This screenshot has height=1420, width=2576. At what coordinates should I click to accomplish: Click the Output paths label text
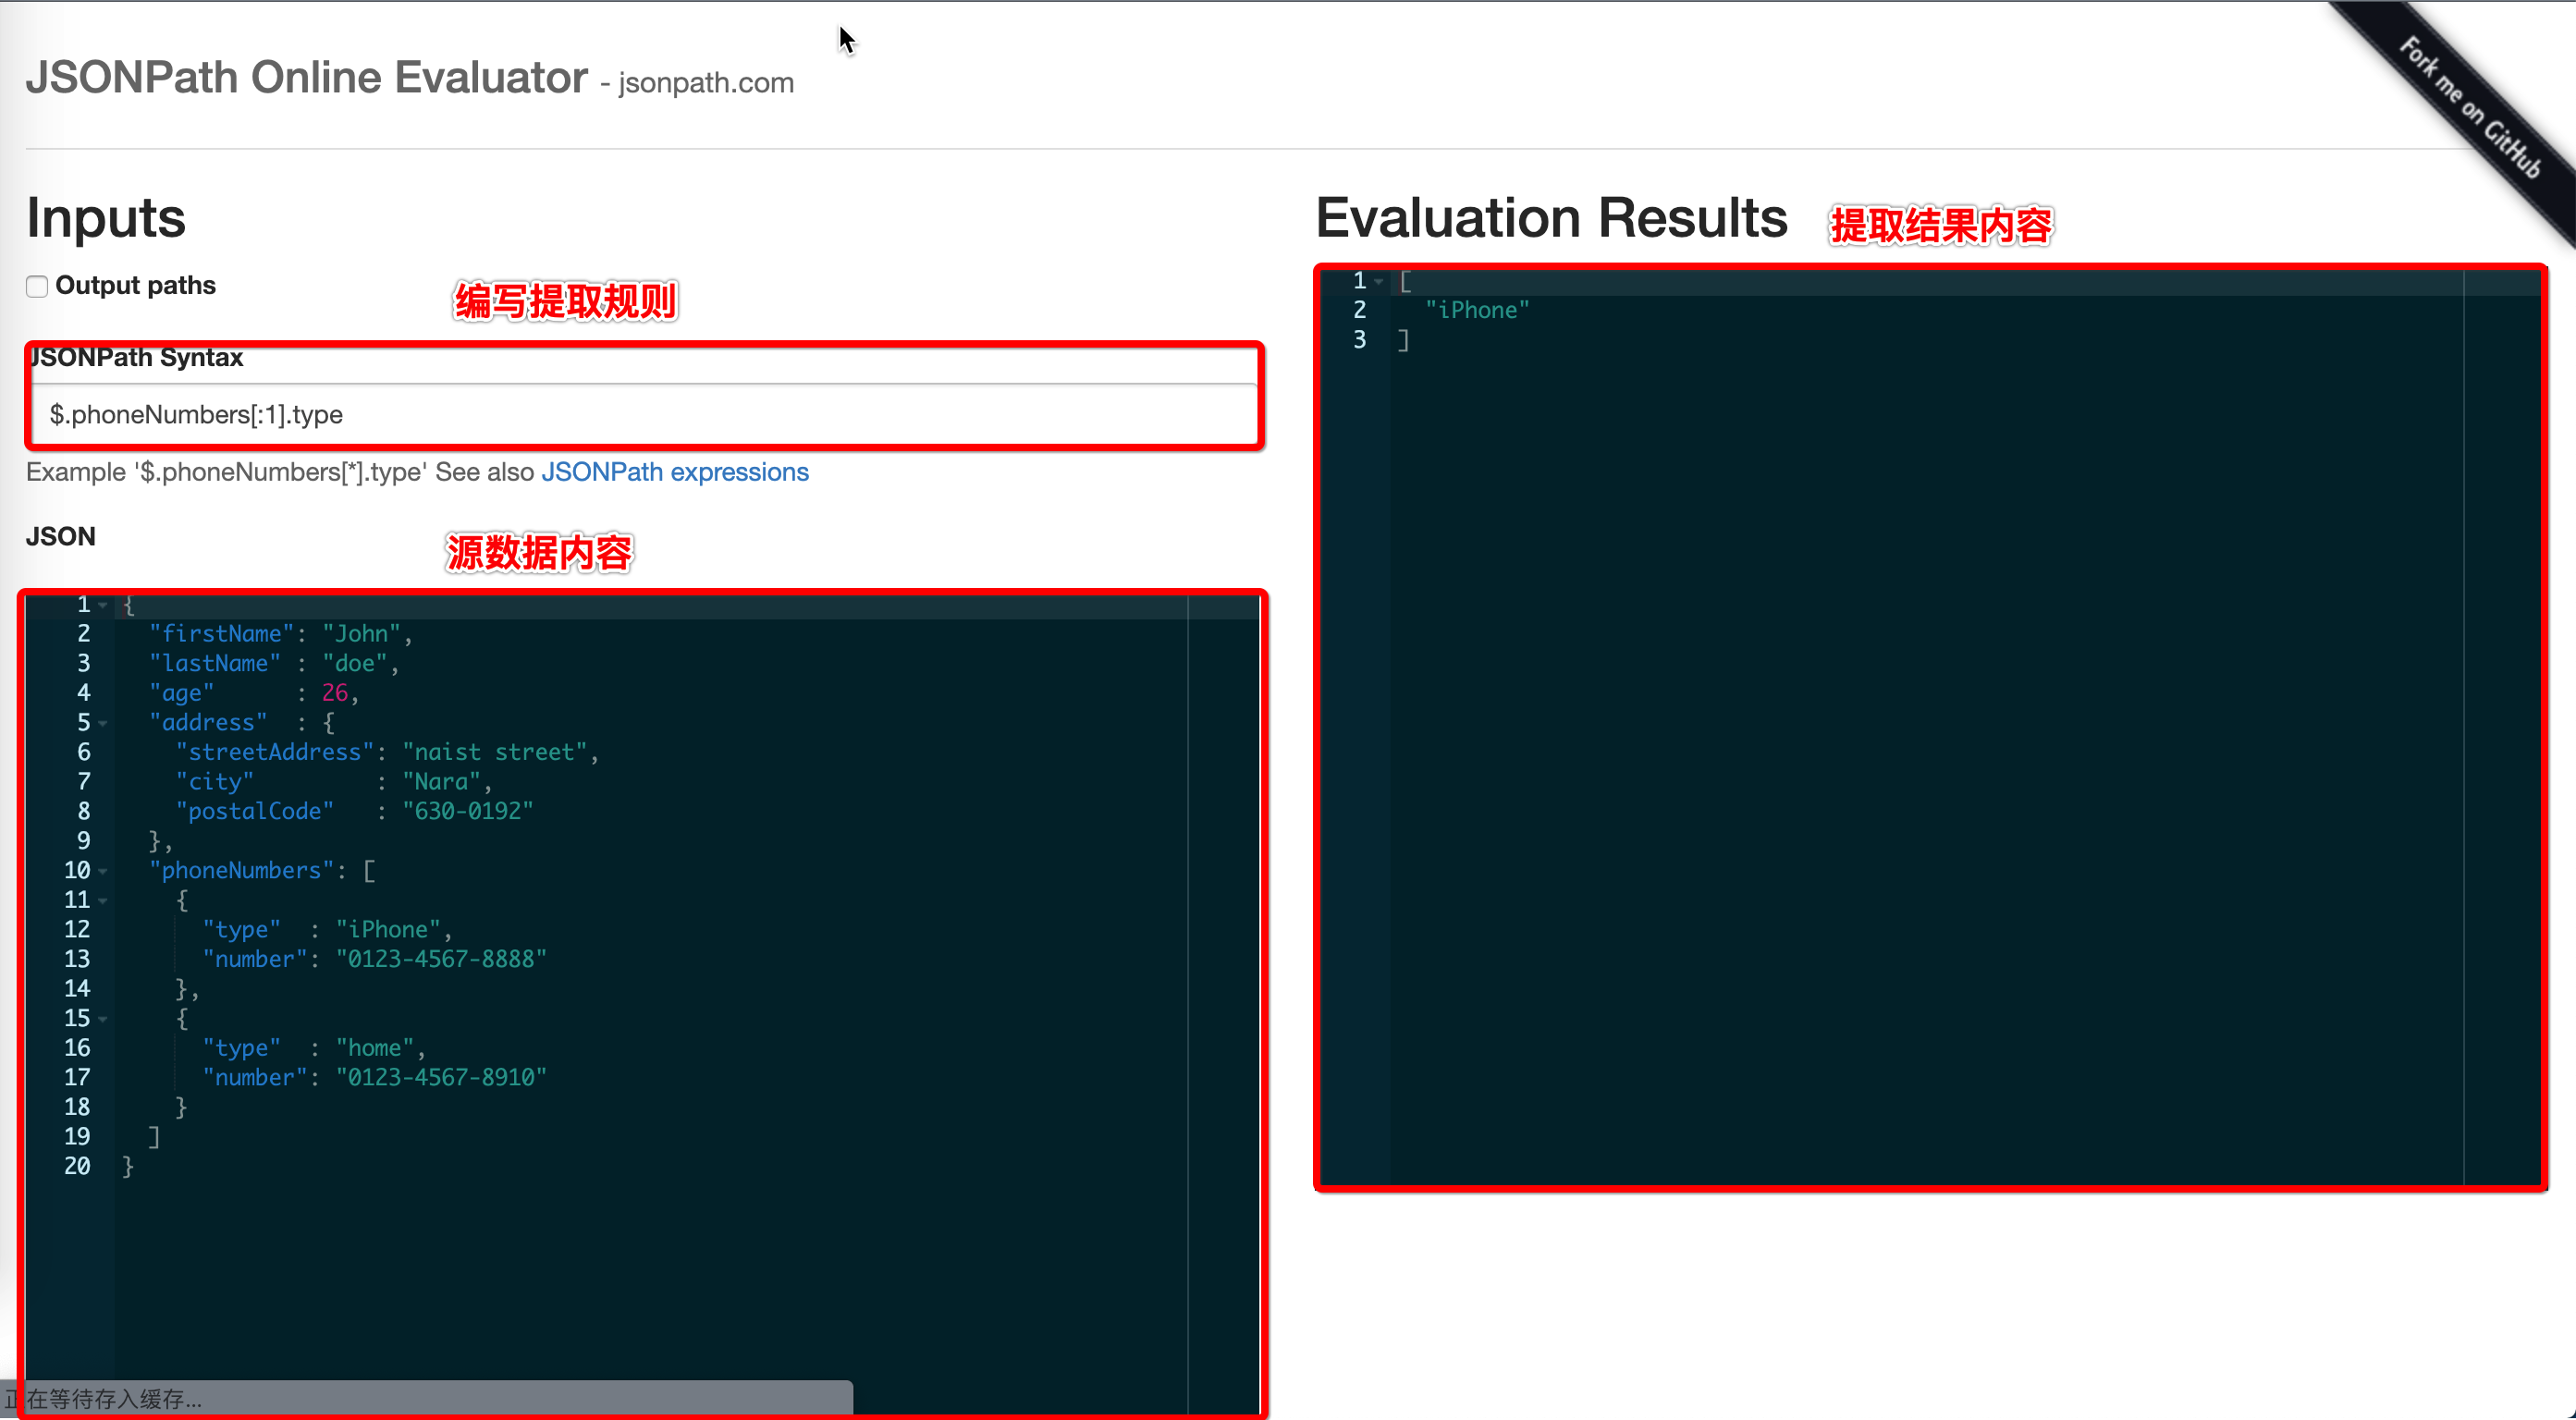tap(135, 286)
